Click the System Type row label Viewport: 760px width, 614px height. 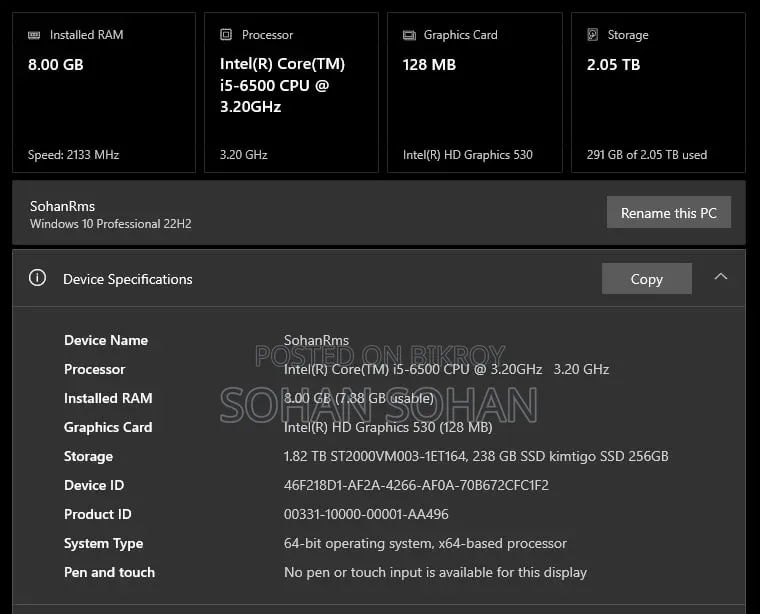(104, 544)
